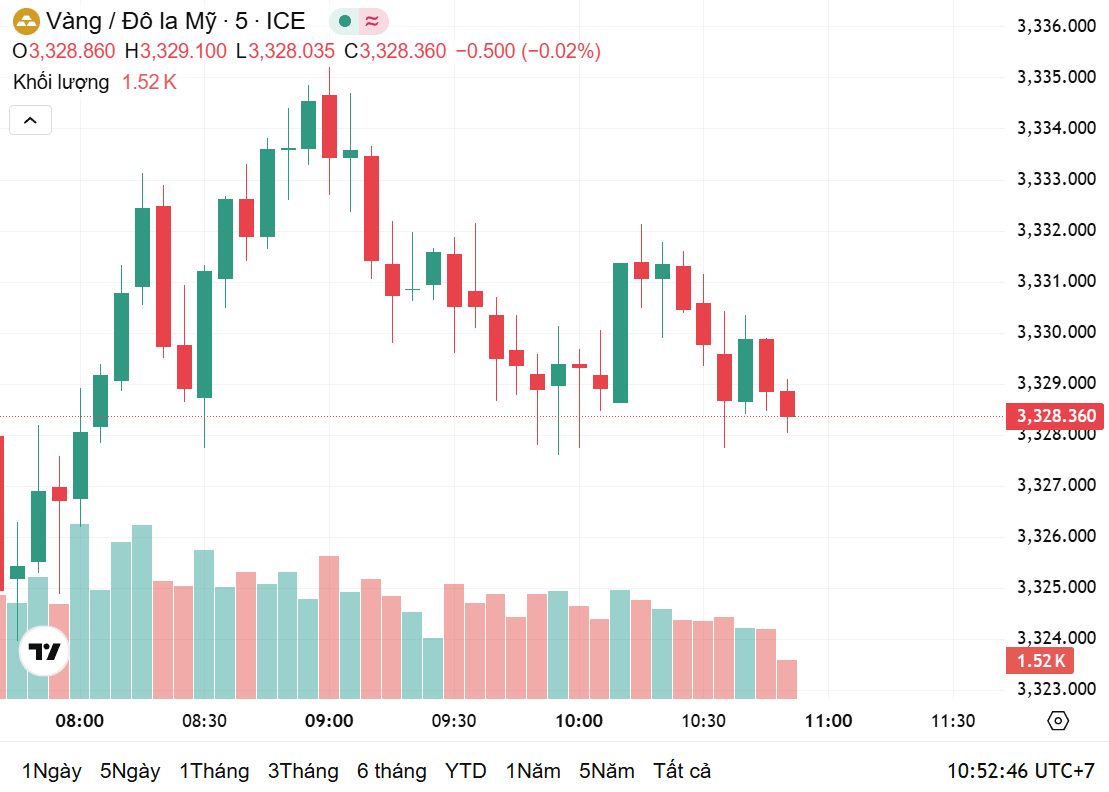Select the 5Ngày time range

point(130,771)
